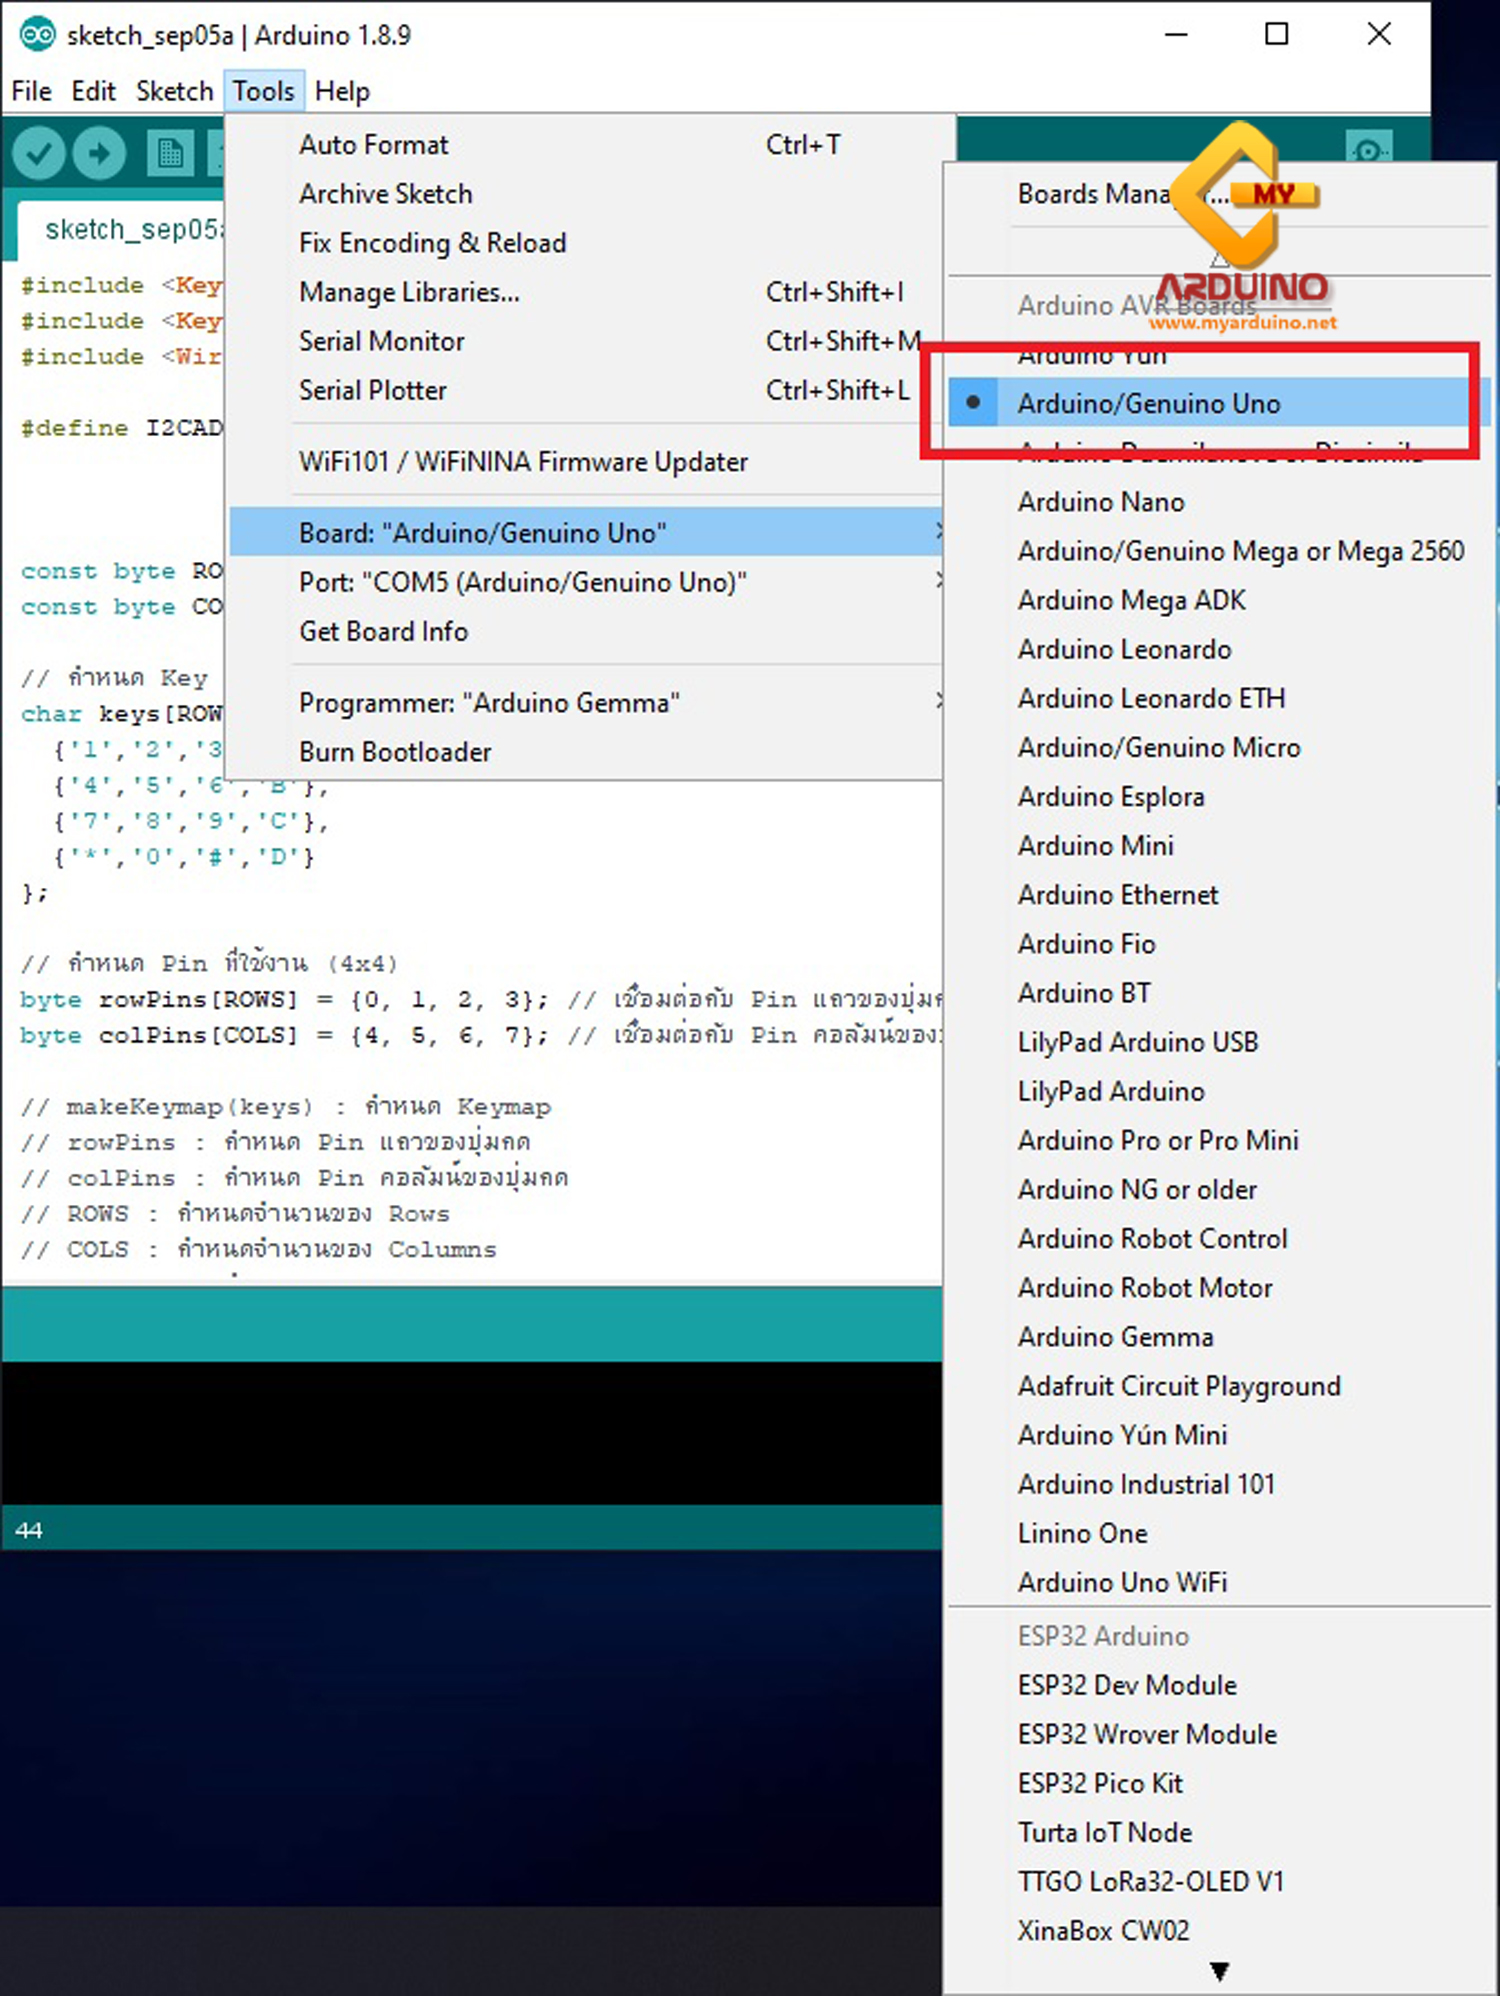Click the New sketch file icon
This screenshot has height=1996, width=1500.
tap(169, 154)
